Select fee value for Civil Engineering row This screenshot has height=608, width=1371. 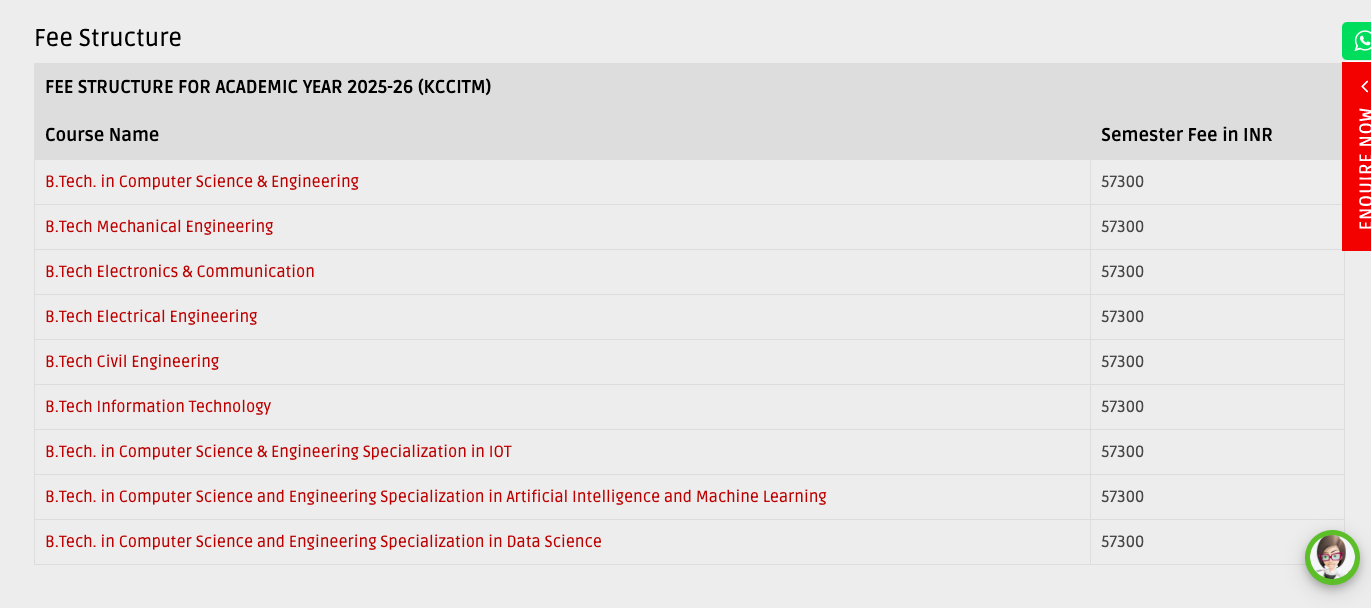coord(1122,362)
